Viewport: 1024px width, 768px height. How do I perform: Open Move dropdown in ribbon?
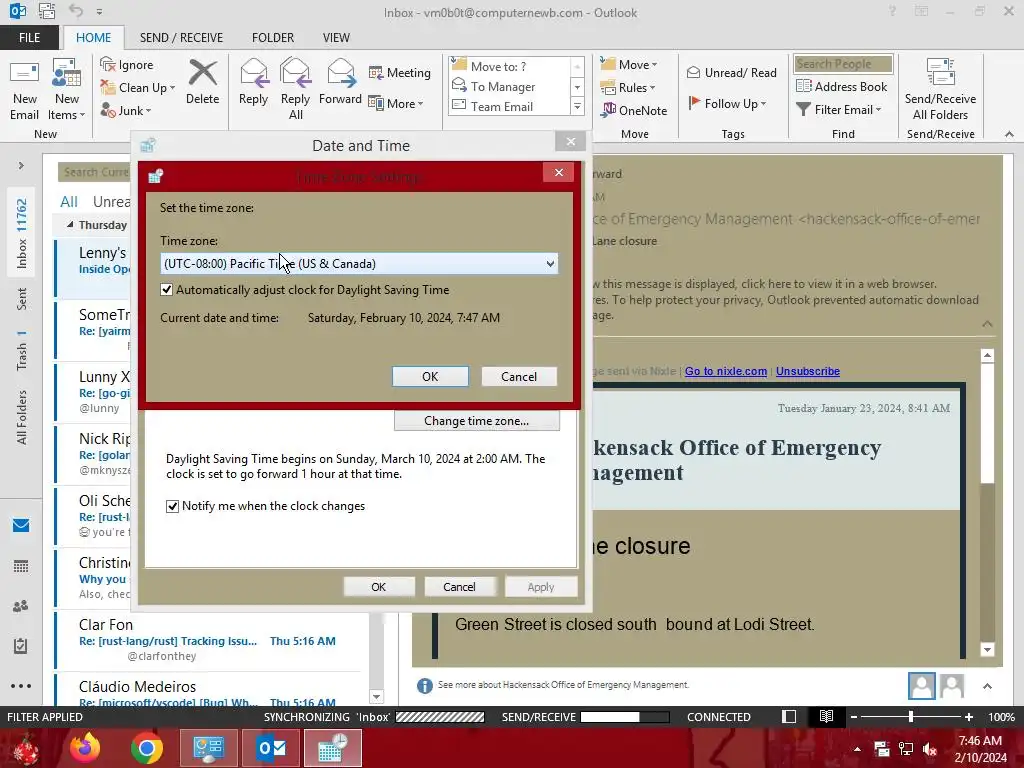(x=628, y=64)
